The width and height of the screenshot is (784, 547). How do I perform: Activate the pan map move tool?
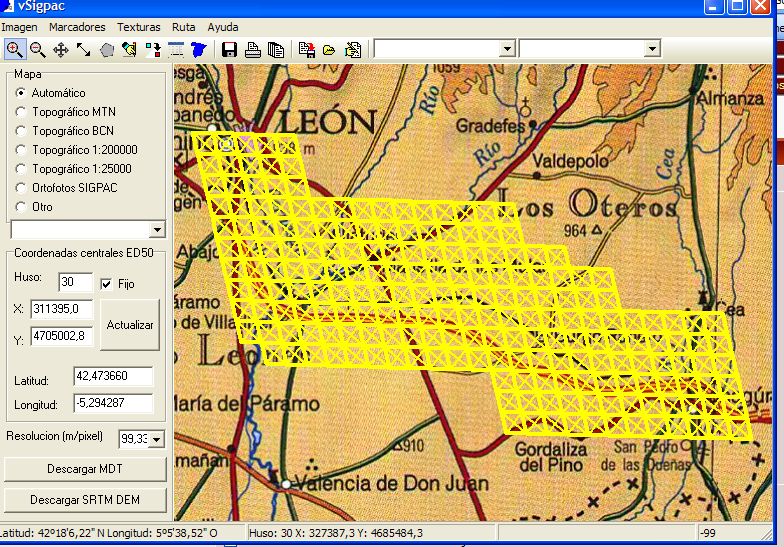point(60,49)
